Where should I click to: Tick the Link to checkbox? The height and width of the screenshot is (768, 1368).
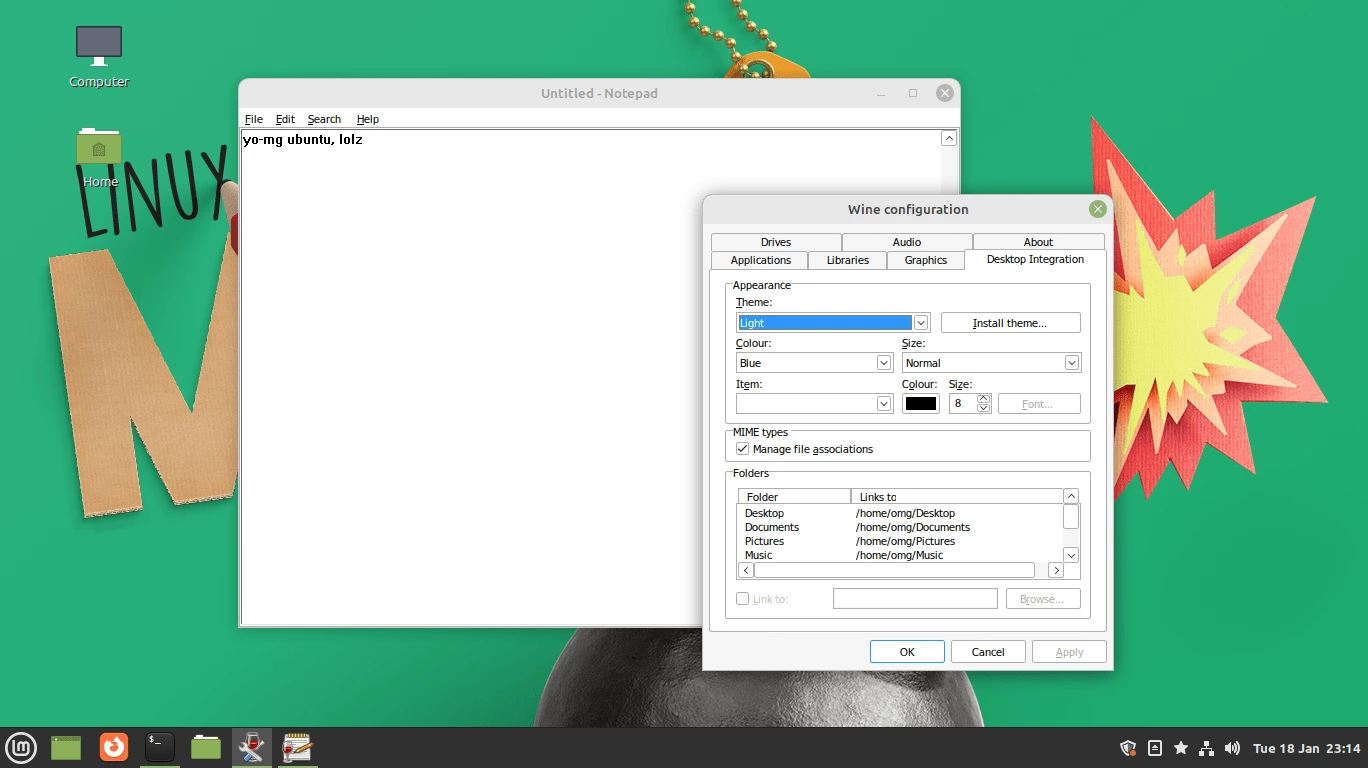(x=742, y=599)
